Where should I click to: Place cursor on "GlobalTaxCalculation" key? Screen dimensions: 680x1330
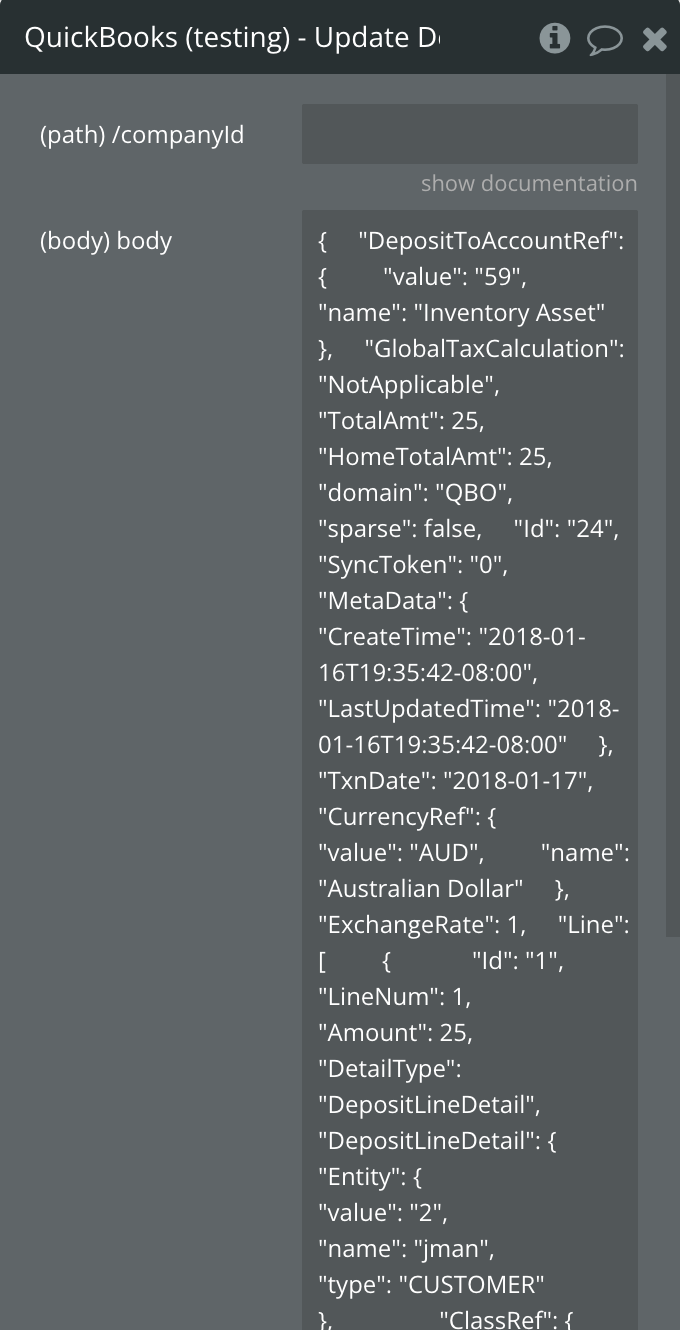point(494,349)
